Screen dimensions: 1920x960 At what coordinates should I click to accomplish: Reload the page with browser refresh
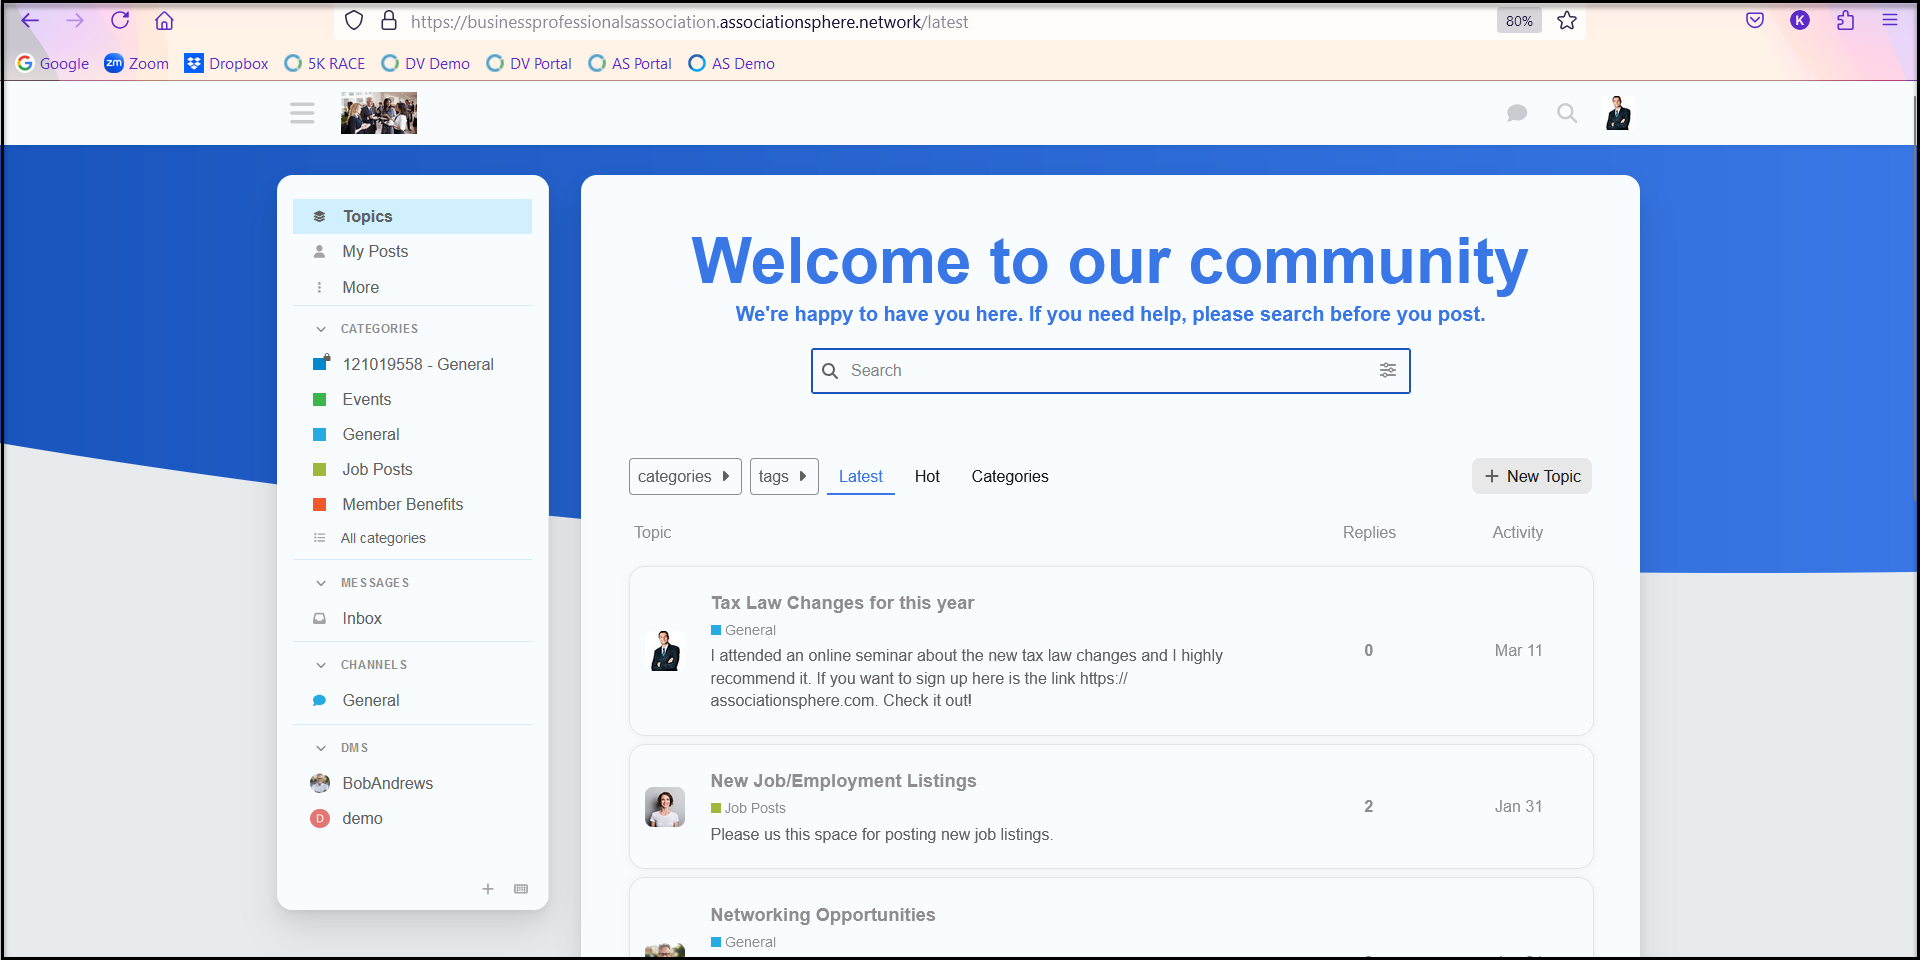click(120, 20)
